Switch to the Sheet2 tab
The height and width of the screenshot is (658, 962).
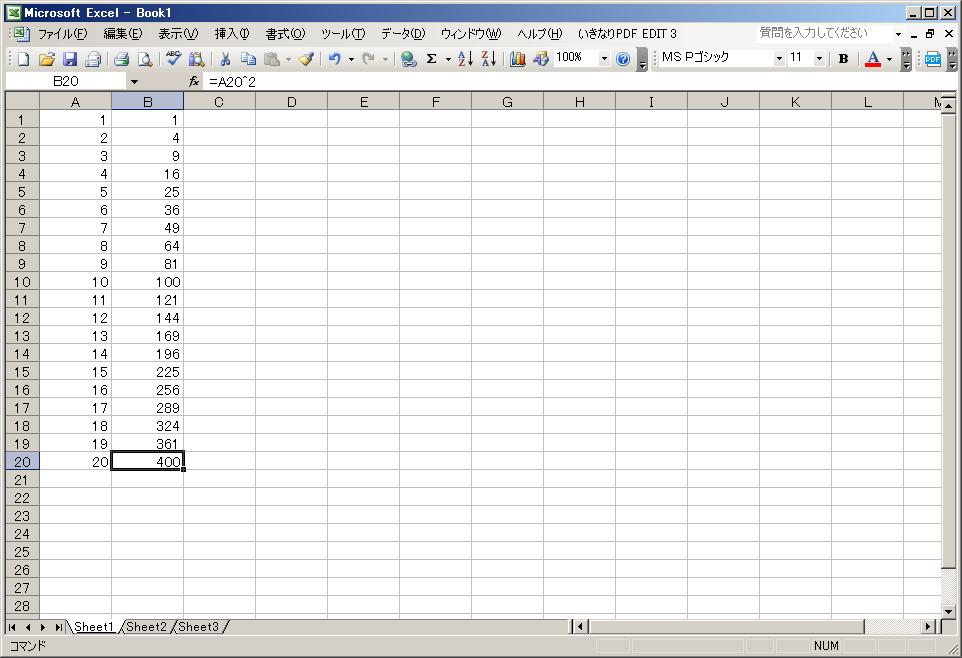146,627
